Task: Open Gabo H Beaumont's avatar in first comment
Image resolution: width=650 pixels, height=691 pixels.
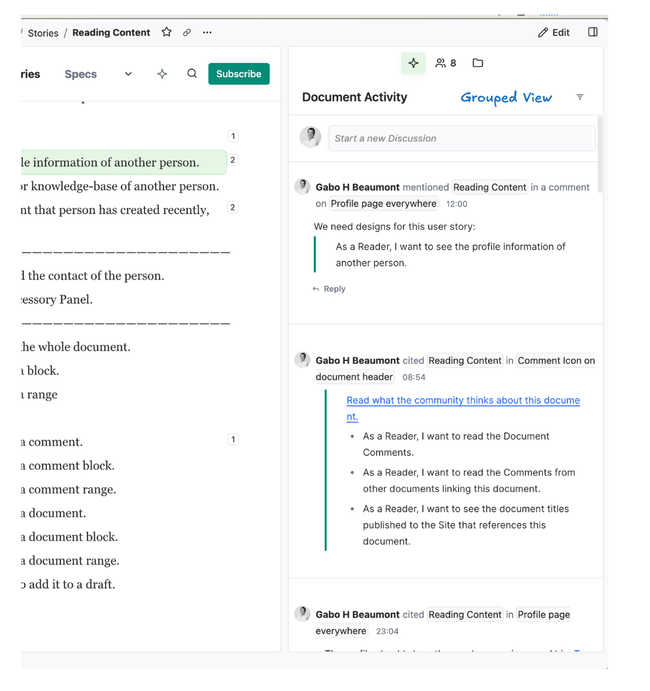Action: [302, 187]
